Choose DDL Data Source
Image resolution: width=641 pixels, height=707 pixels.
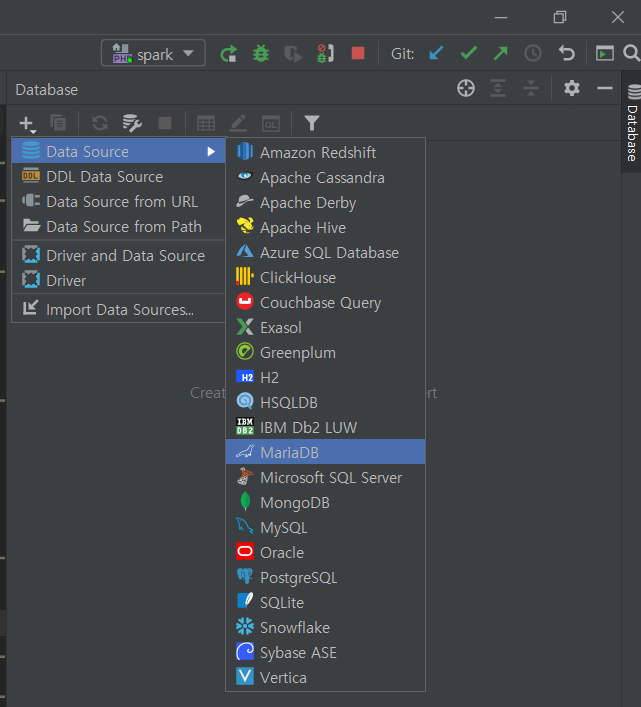point(118,176)
